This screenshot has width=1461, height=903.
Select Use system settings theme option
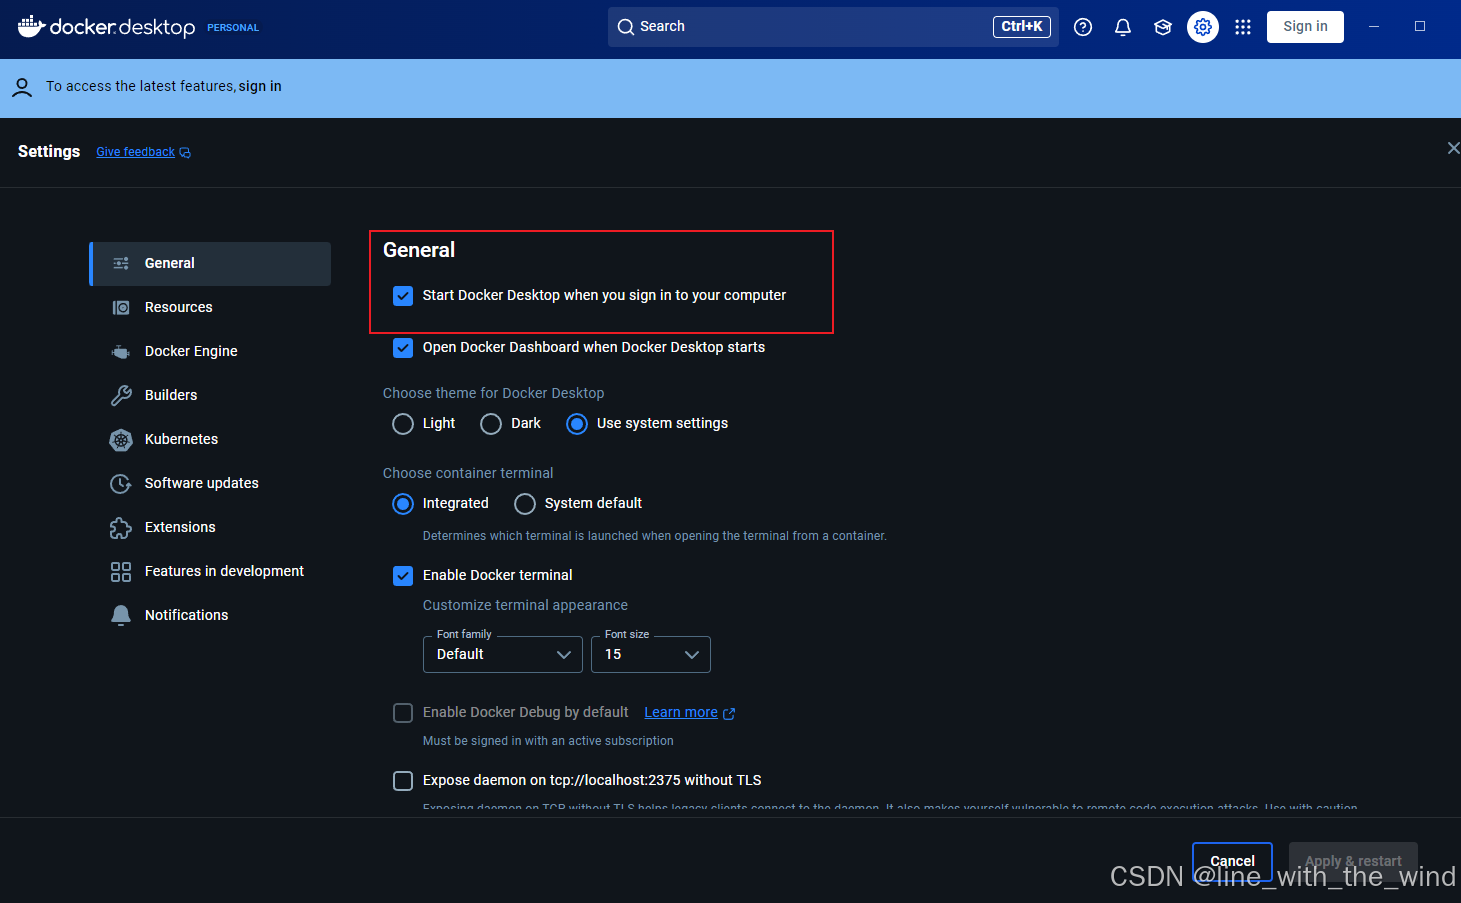[577, 424]
